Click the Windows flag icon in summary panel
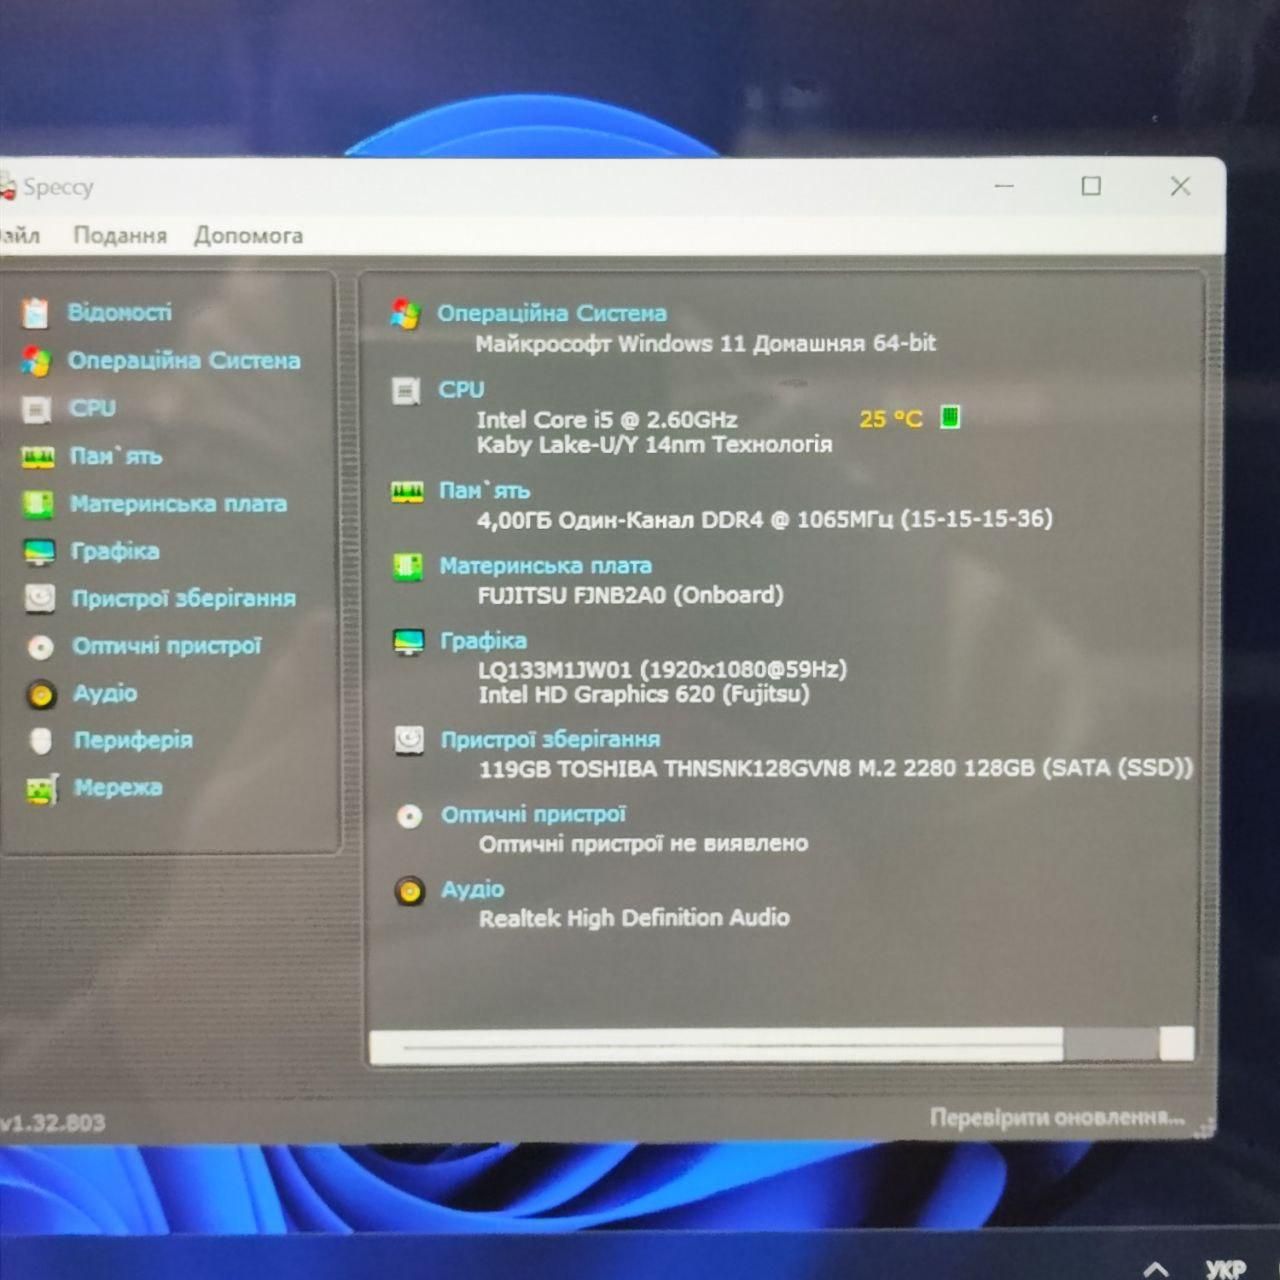Screen dimensions: 1280x1280 [x=405, y=314]
